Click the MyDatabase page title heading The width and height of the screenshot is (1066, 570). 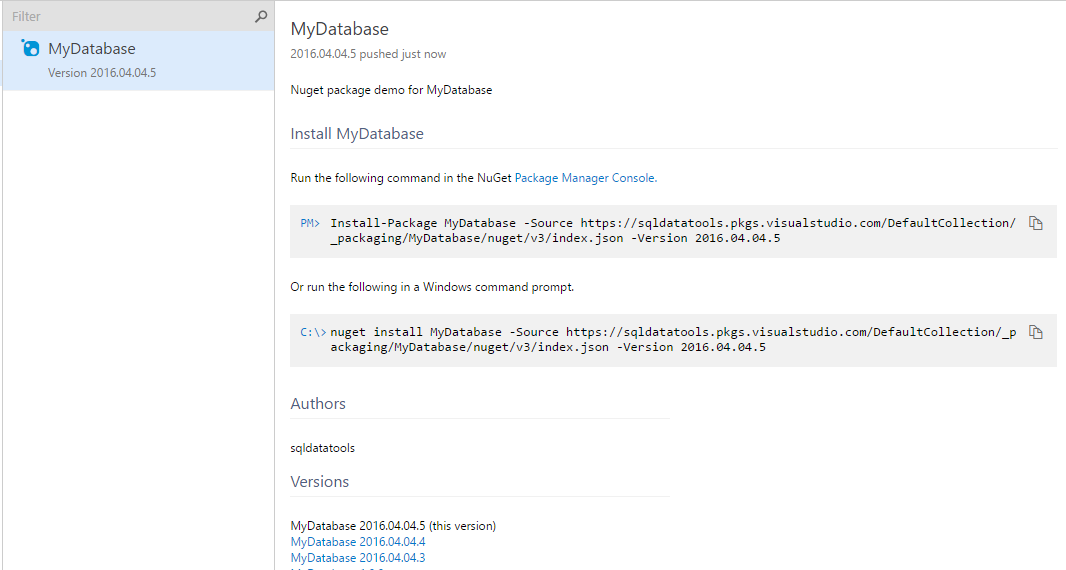pos(339,29)
